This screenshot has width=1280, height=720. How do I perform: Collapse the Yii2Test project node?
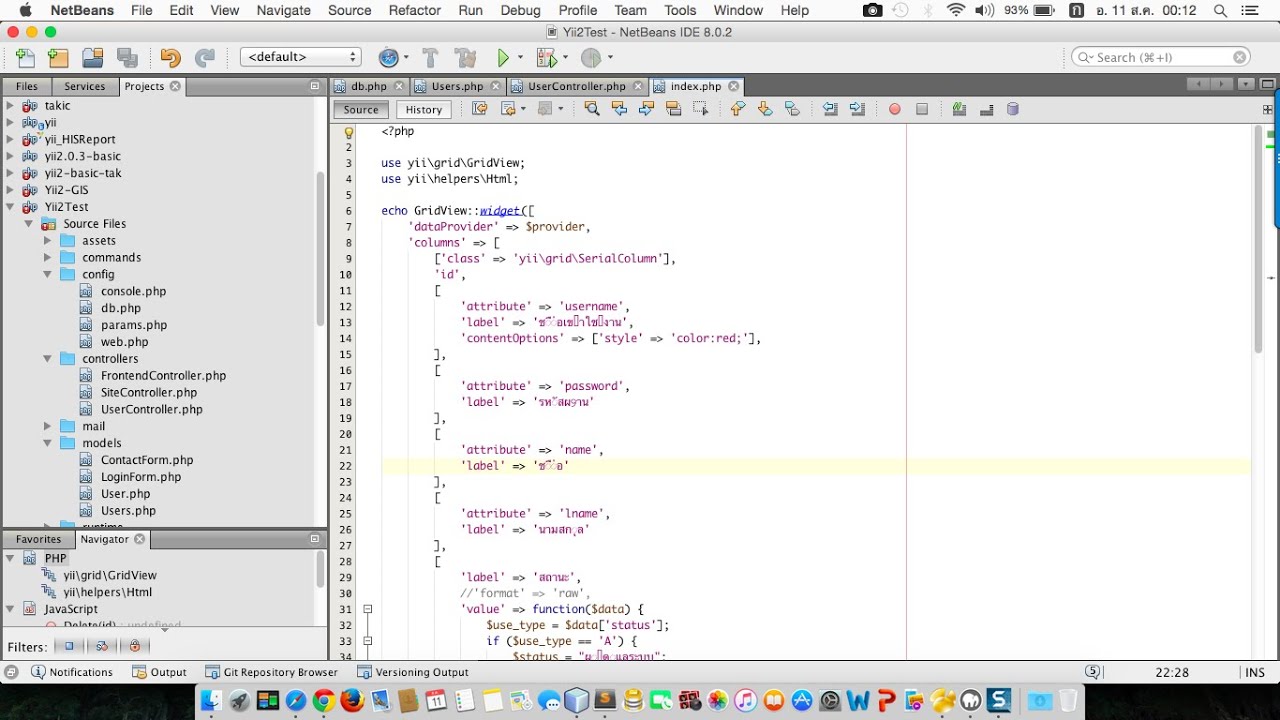[x=10, y=207]
